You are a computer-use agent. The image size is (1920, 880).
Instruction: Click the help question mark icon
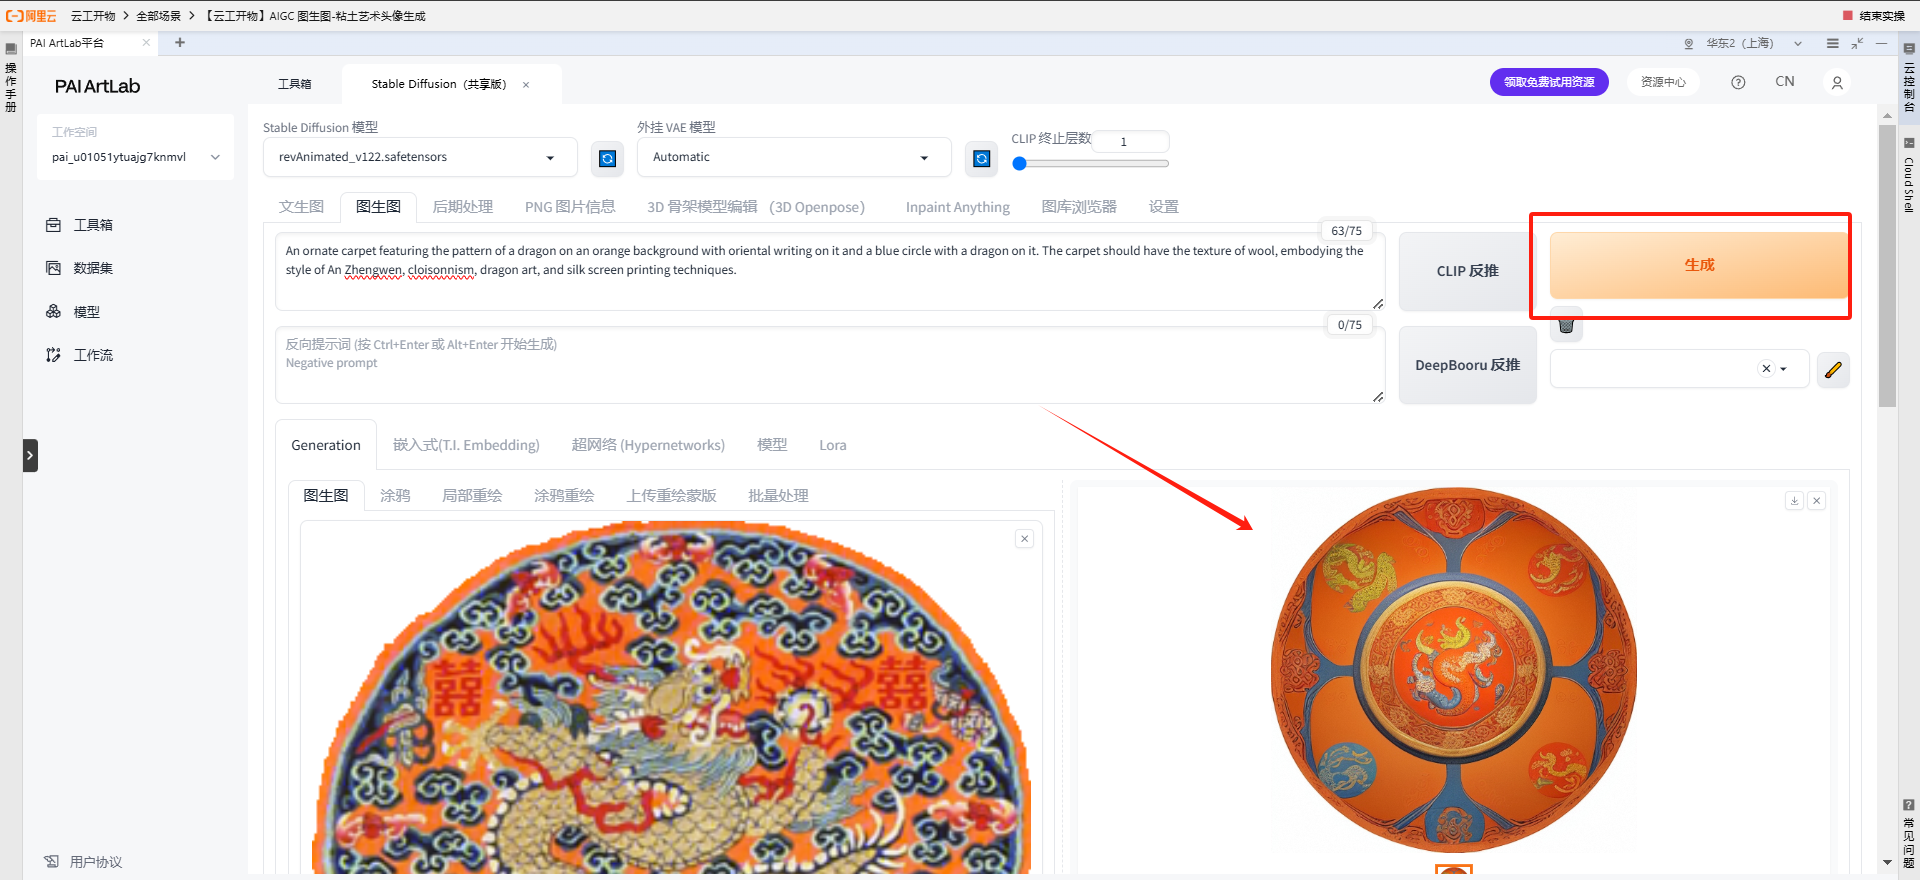[1738, 82]
